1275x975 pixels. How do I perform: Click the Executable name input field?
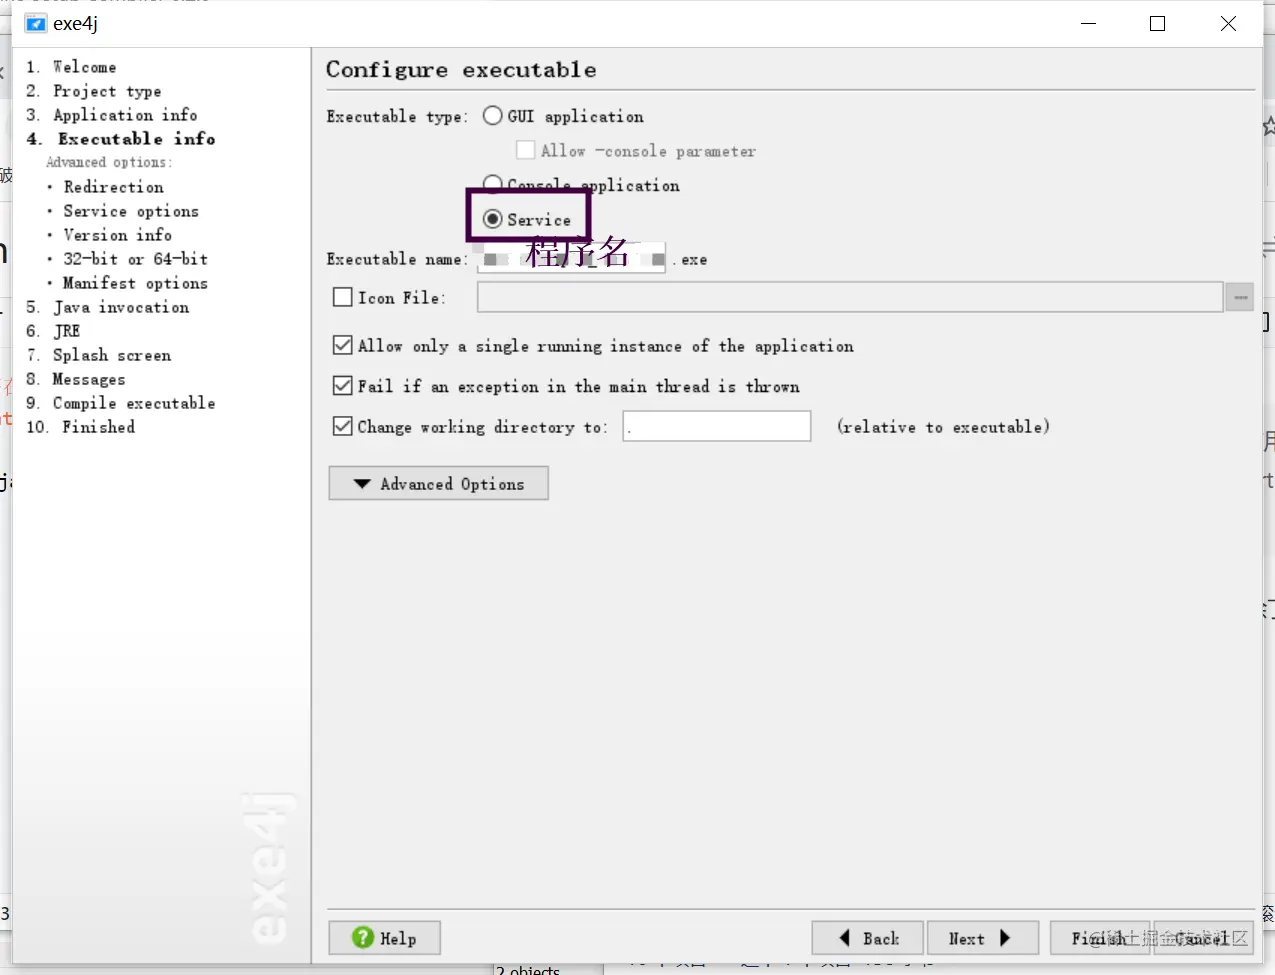click(x=572, y=259)
